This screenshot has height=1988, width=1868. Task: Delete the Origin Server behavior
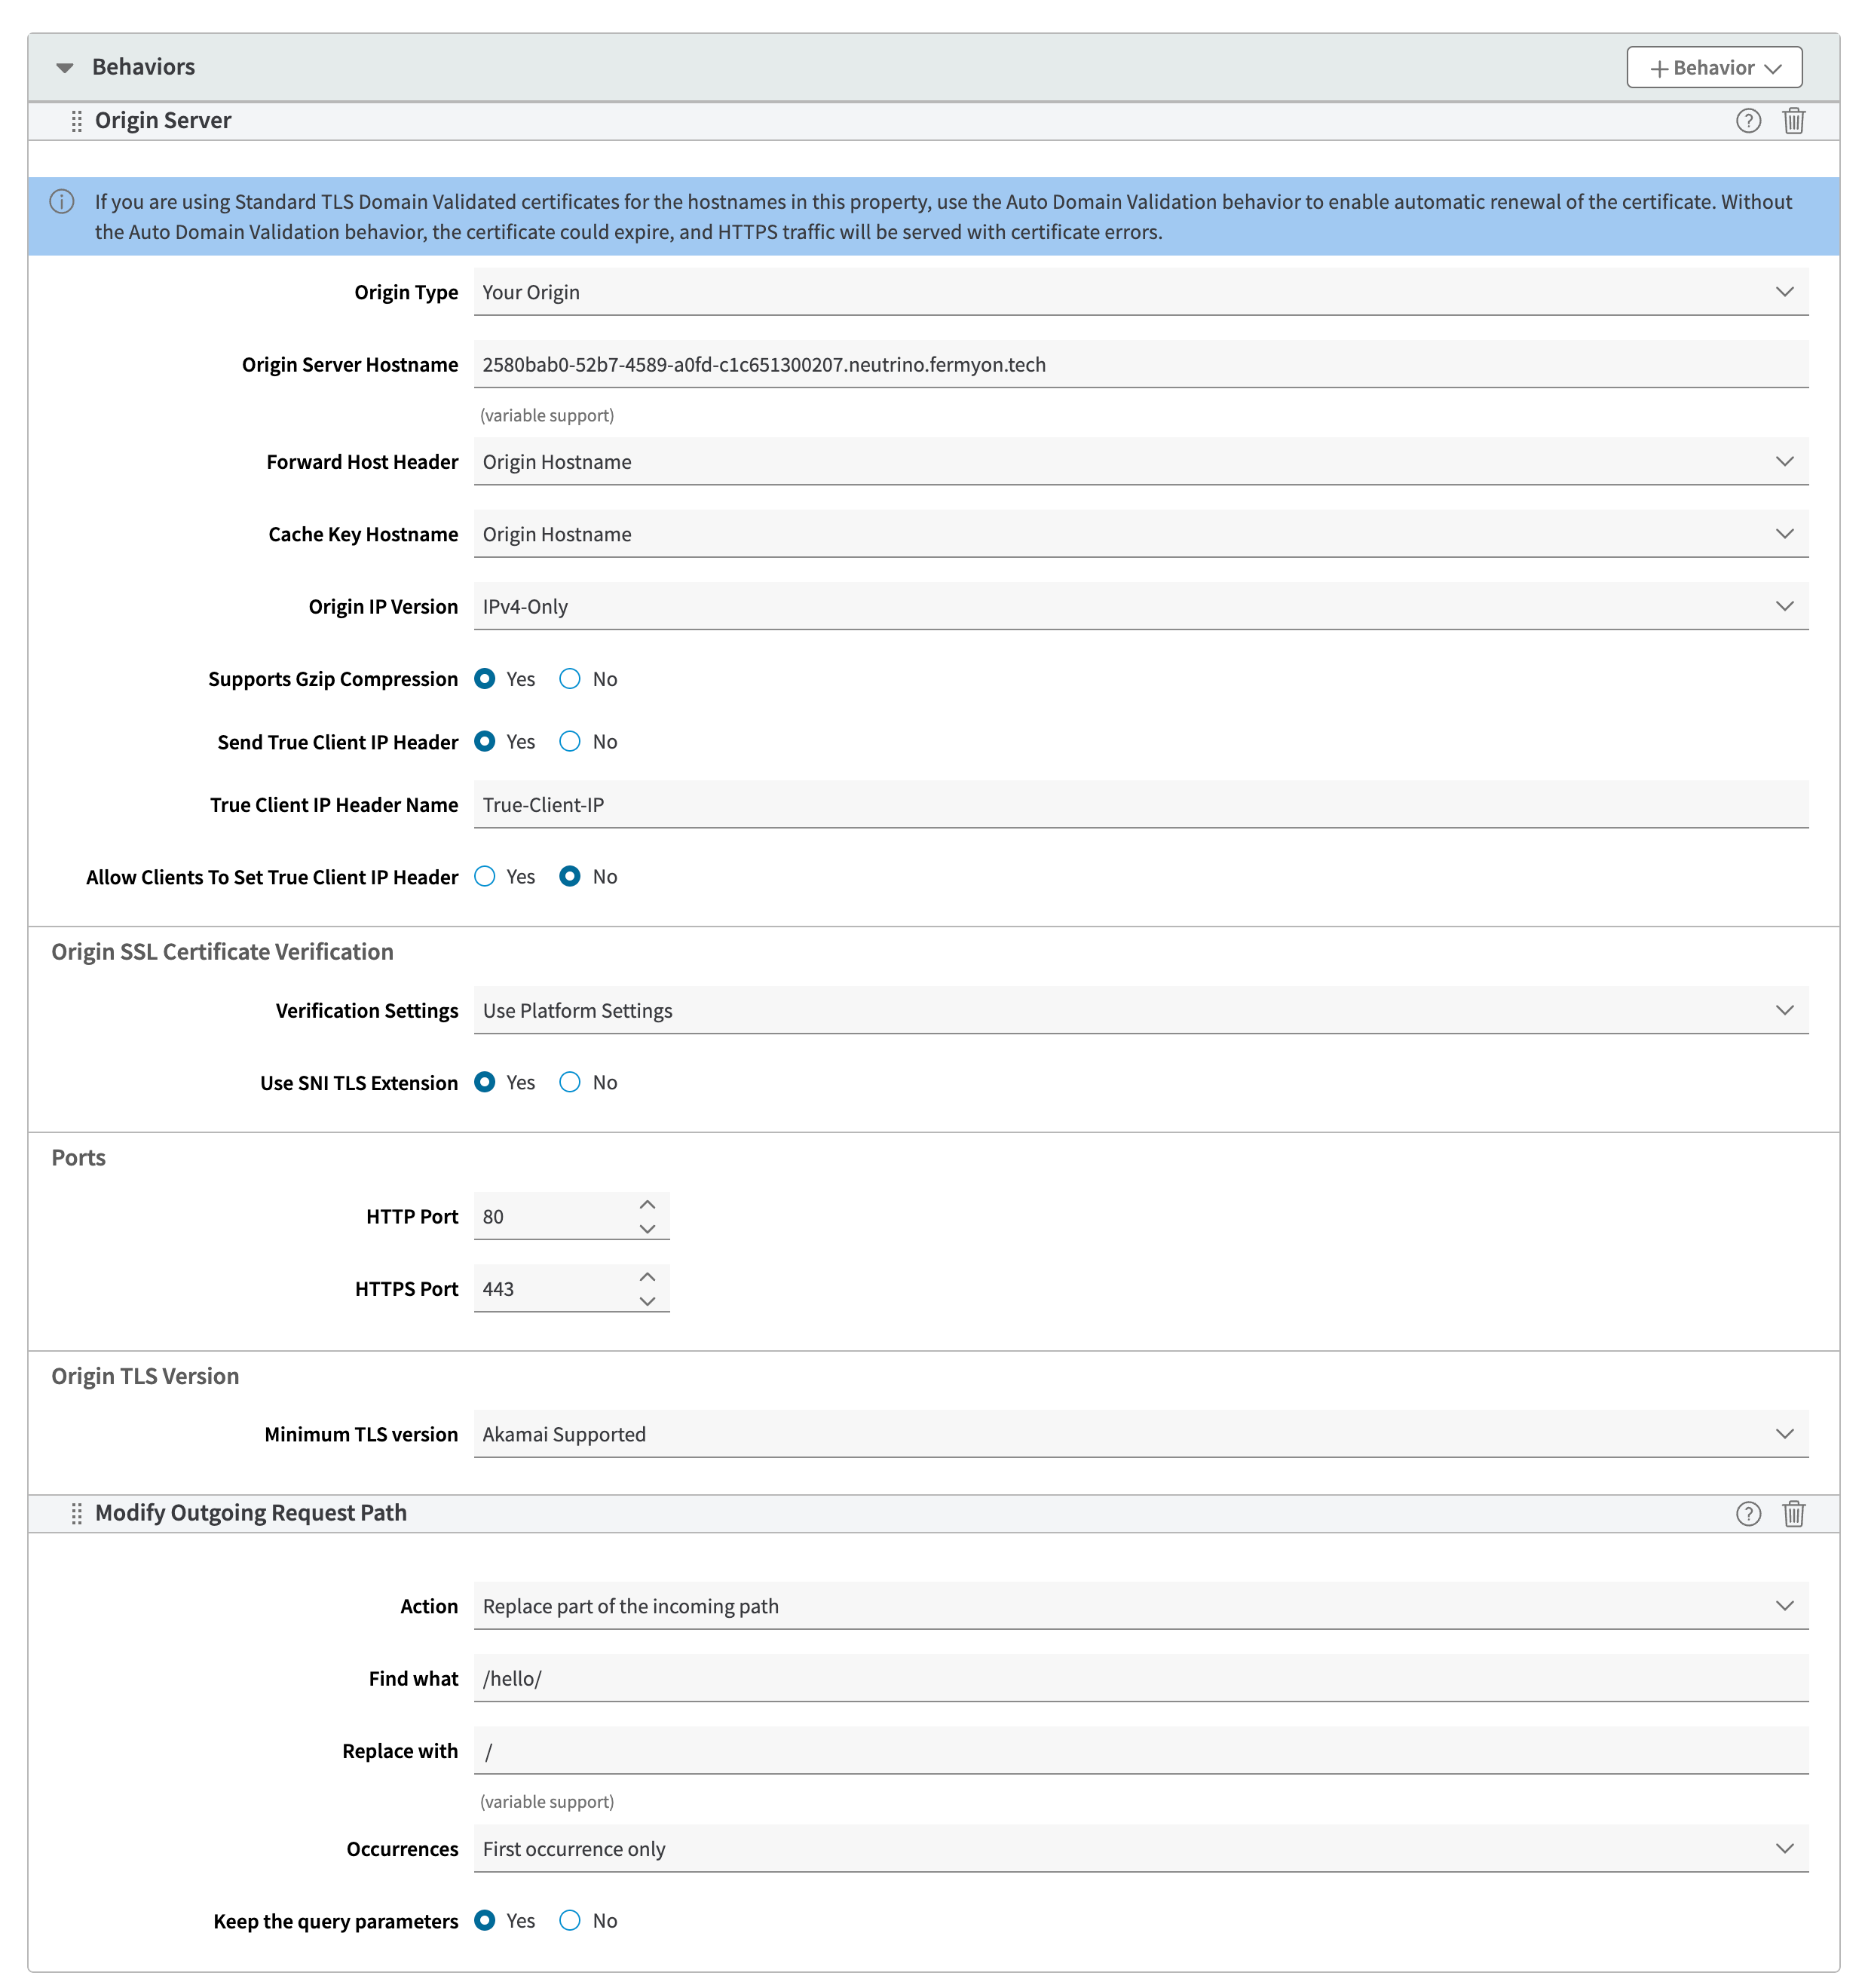pos(1793,121)
